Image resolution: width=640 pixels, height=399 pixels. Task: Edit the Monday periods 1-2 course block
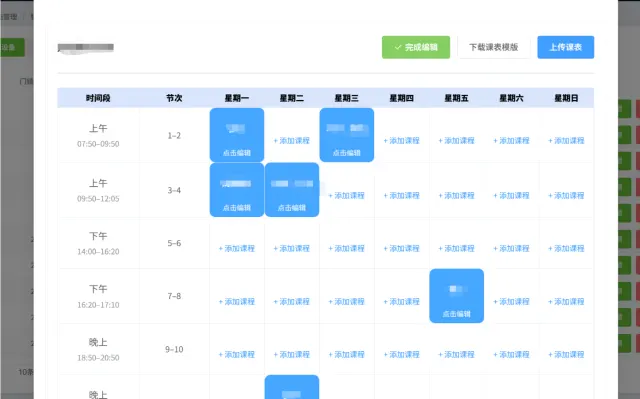point(237,135)
